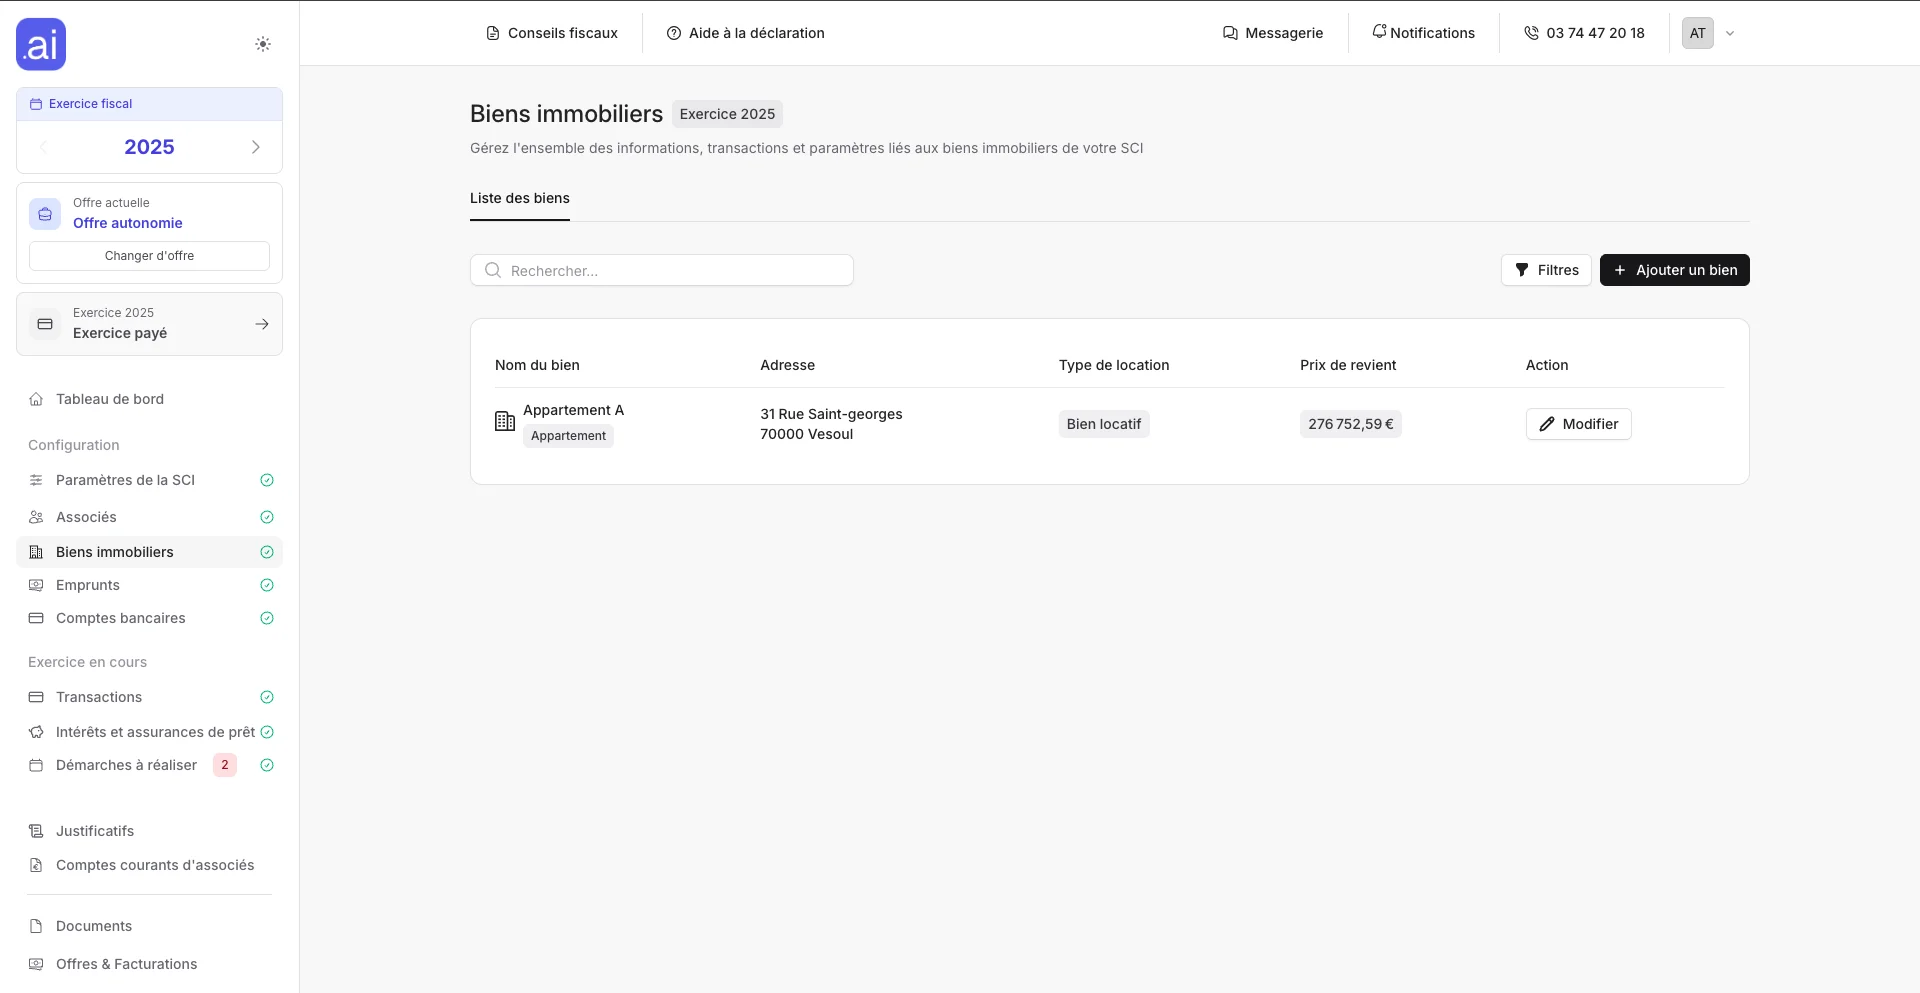This screenshot has height=993, width=1920.
Task: Click the Ajouter un bien button
Action: (x=1674, y=270)
